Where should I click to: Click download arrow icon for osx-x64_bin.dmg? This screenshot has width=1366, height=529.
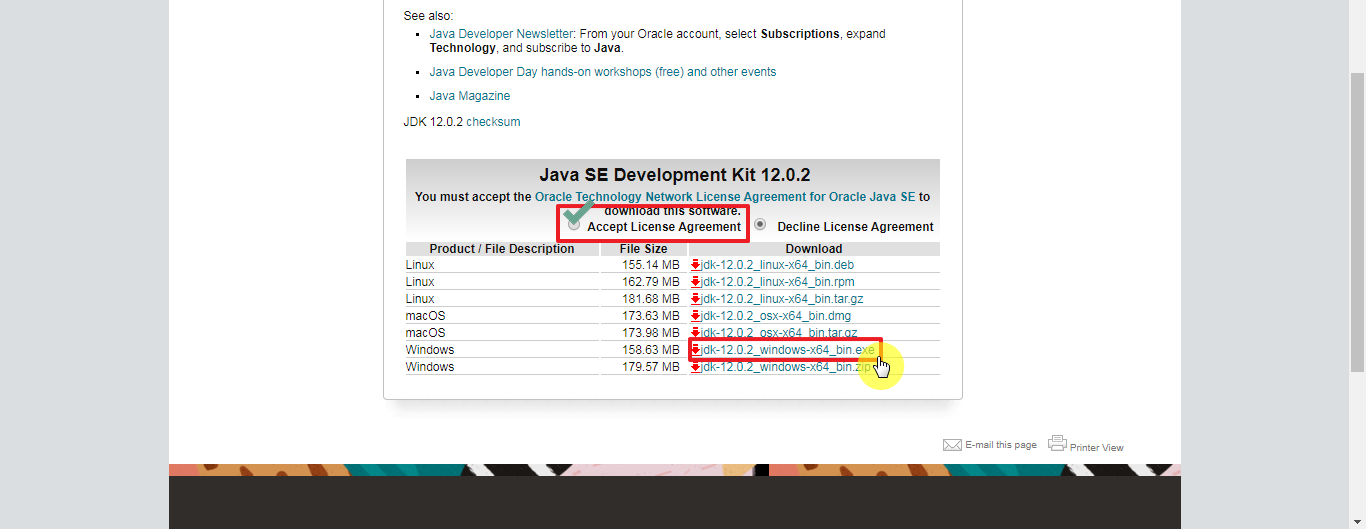coord(695,316)
